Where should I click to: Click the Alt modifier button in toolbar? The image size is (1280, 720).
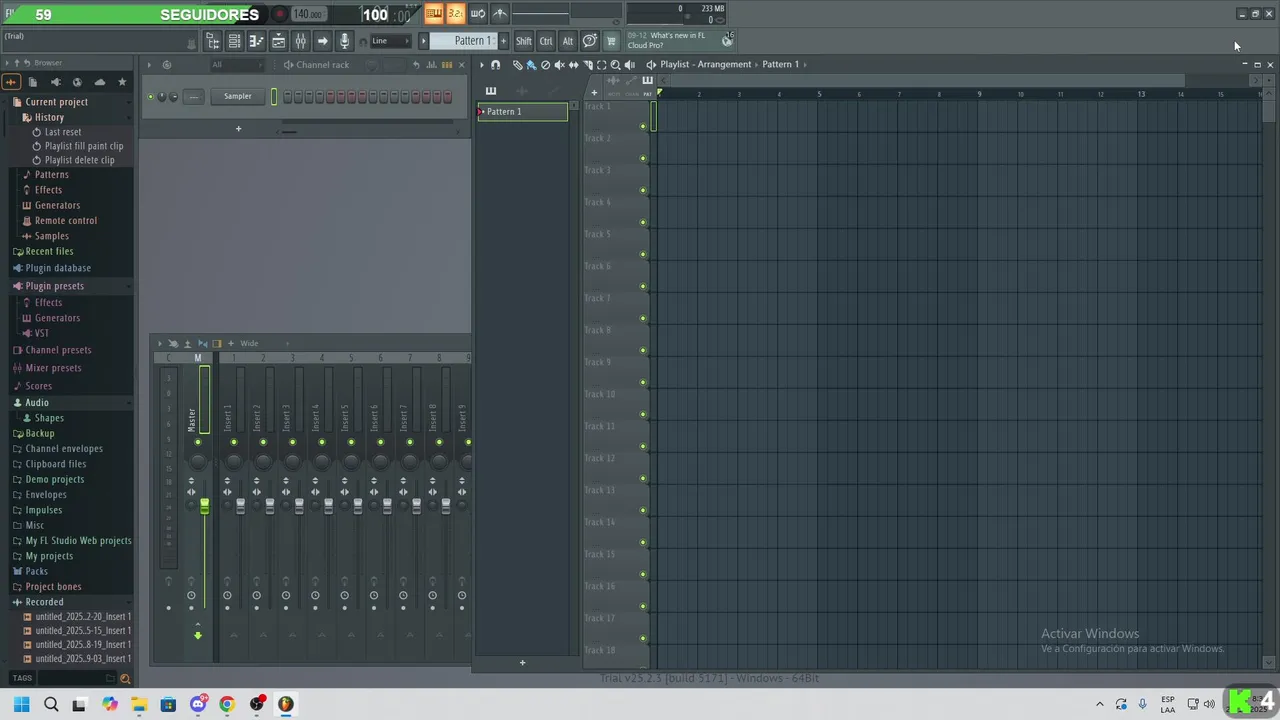[568, 41]
